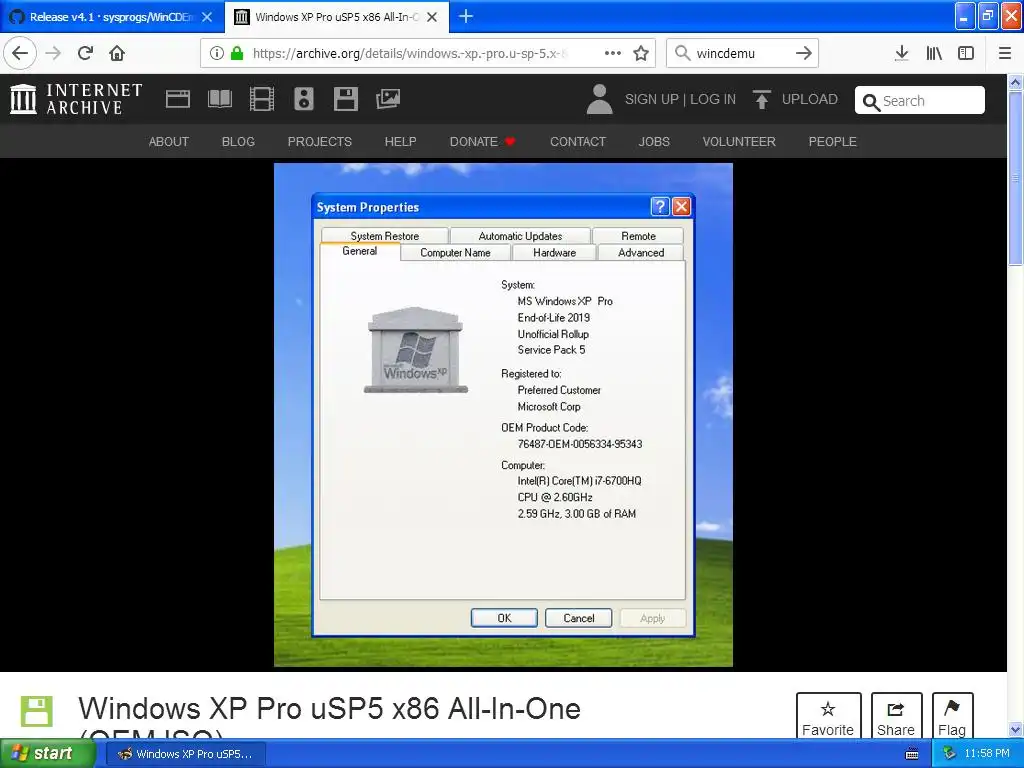The height and width of the screenshot is (768, 1024).
Task: Click the keyboard tray icon
Action: [912, 754]
